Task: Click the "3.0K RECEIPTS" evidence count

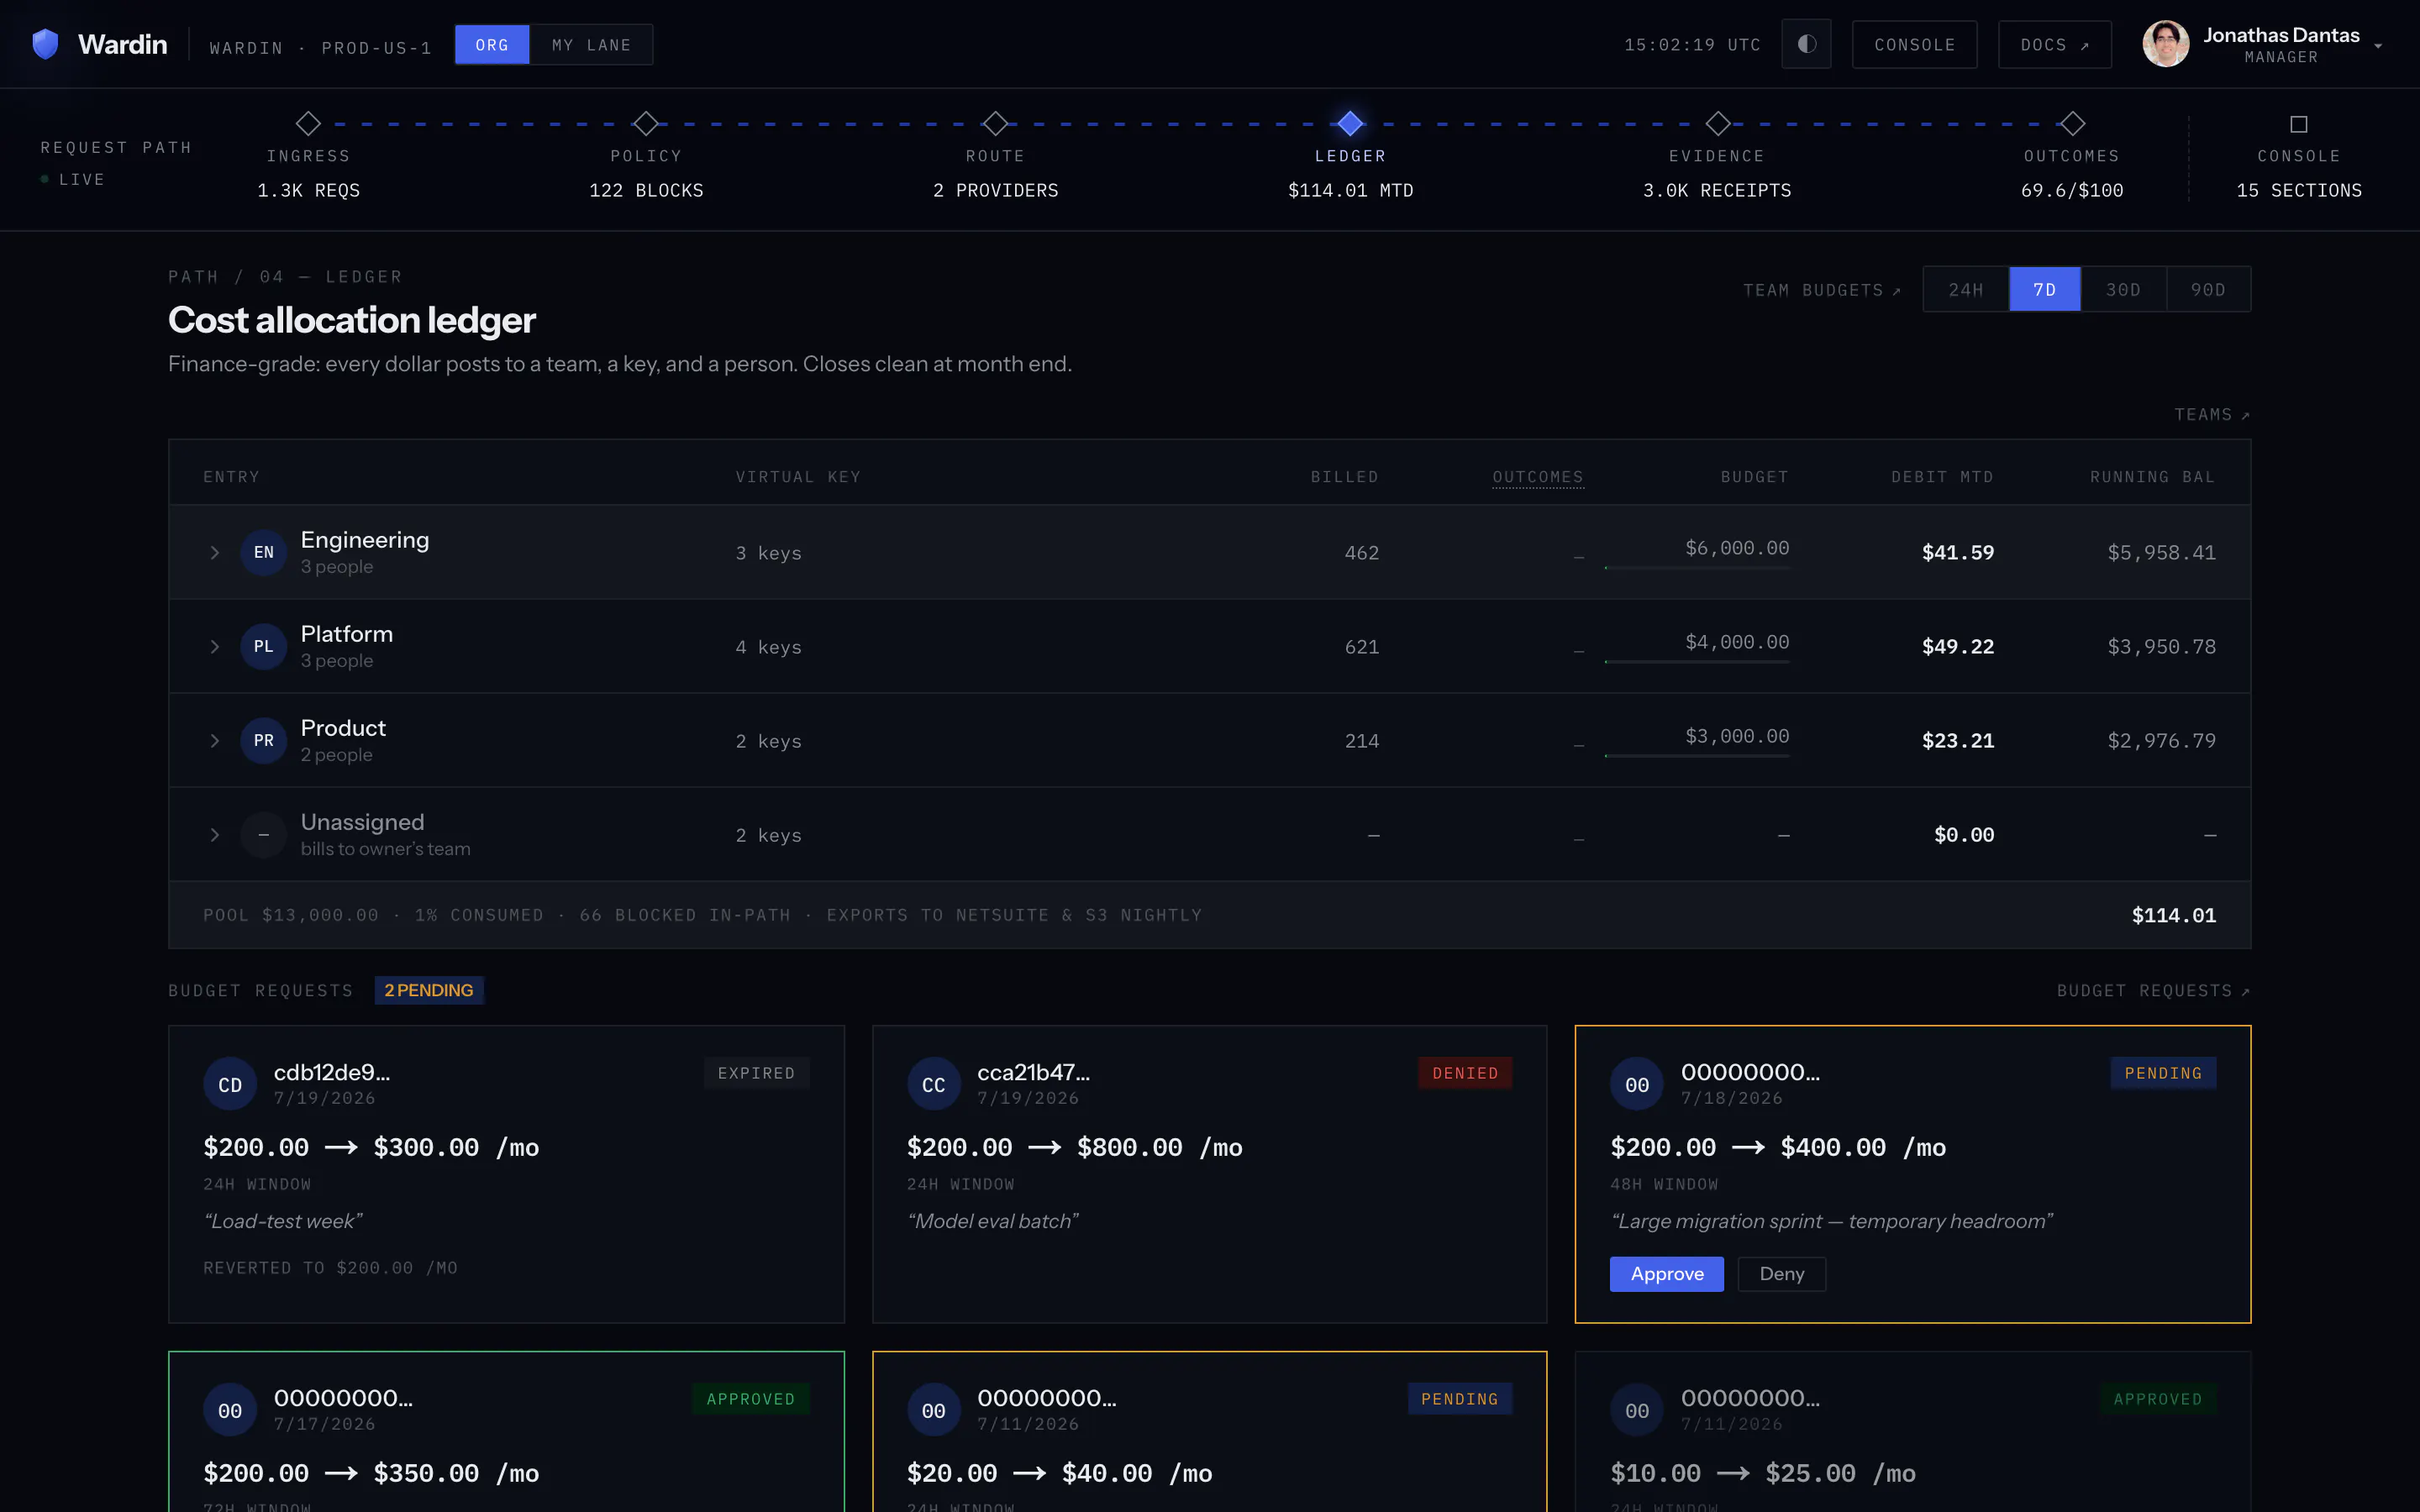Action: pos(1717,190)
